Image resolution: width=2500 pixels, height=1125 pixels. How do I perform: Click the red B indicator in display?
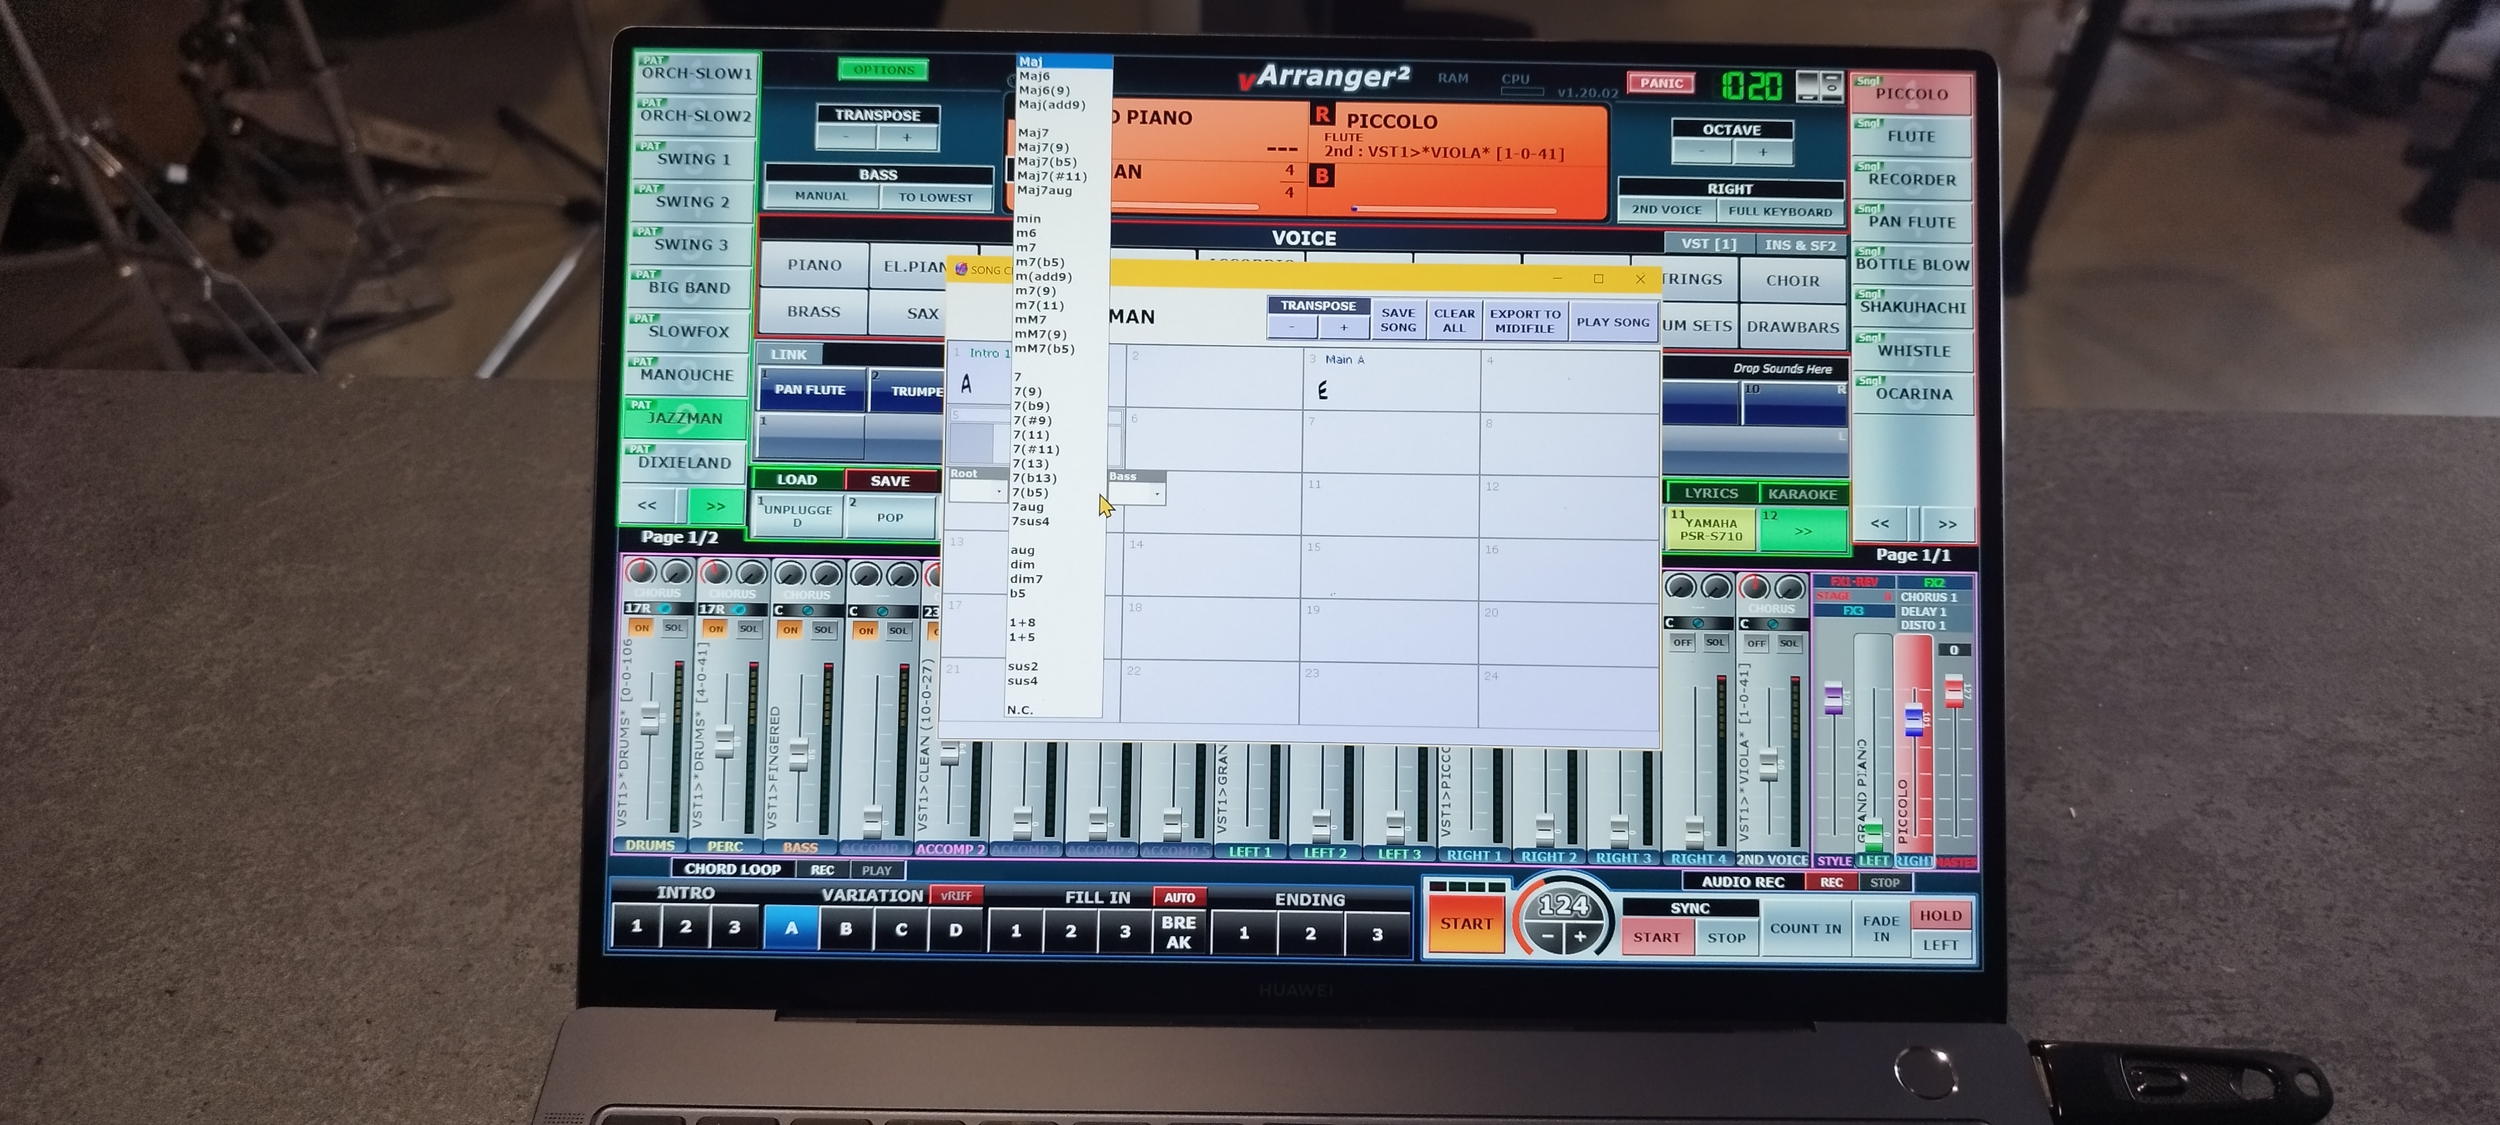[x=1322, y=177]
